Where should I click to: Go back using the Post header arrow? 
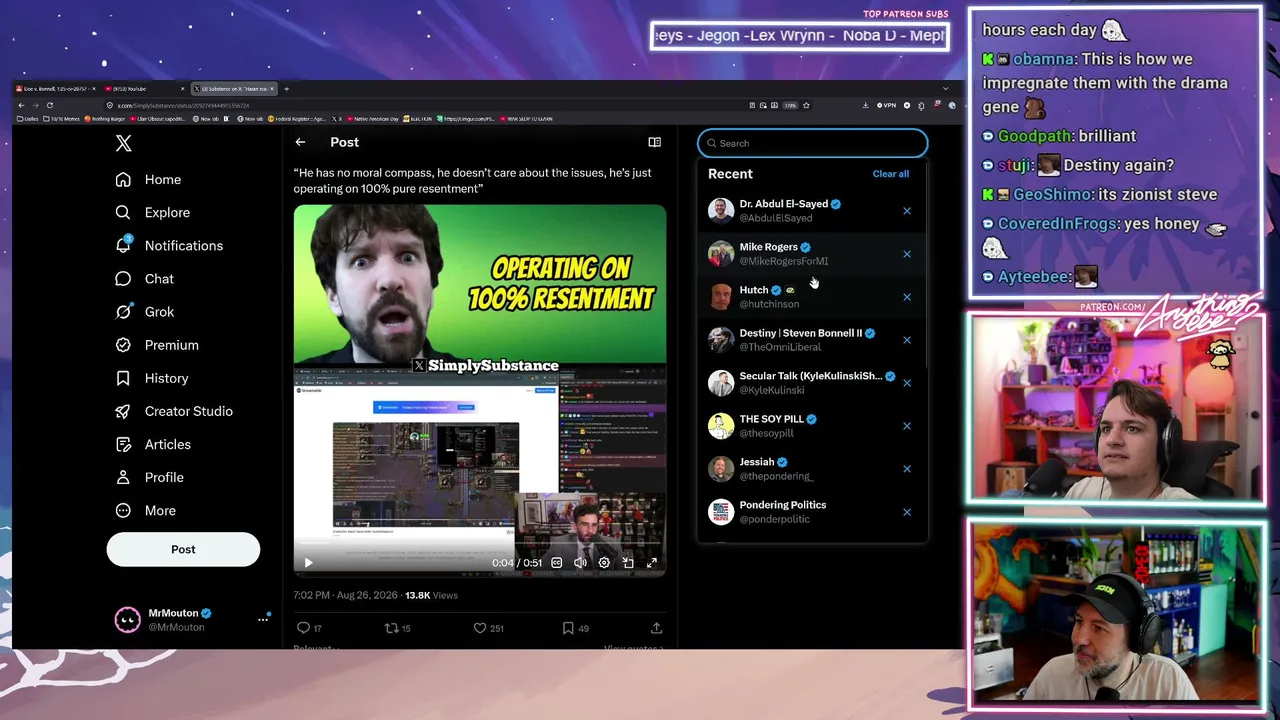click(300, 142)
